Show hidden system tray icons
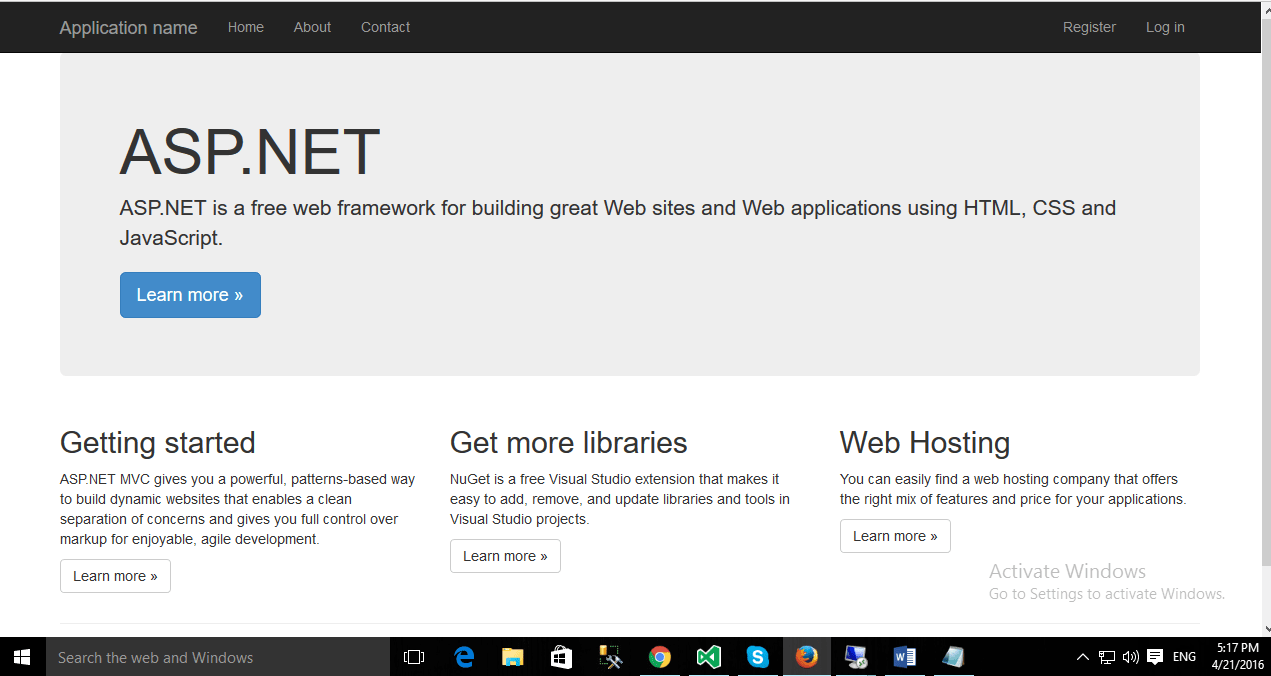 [1083, 657]
